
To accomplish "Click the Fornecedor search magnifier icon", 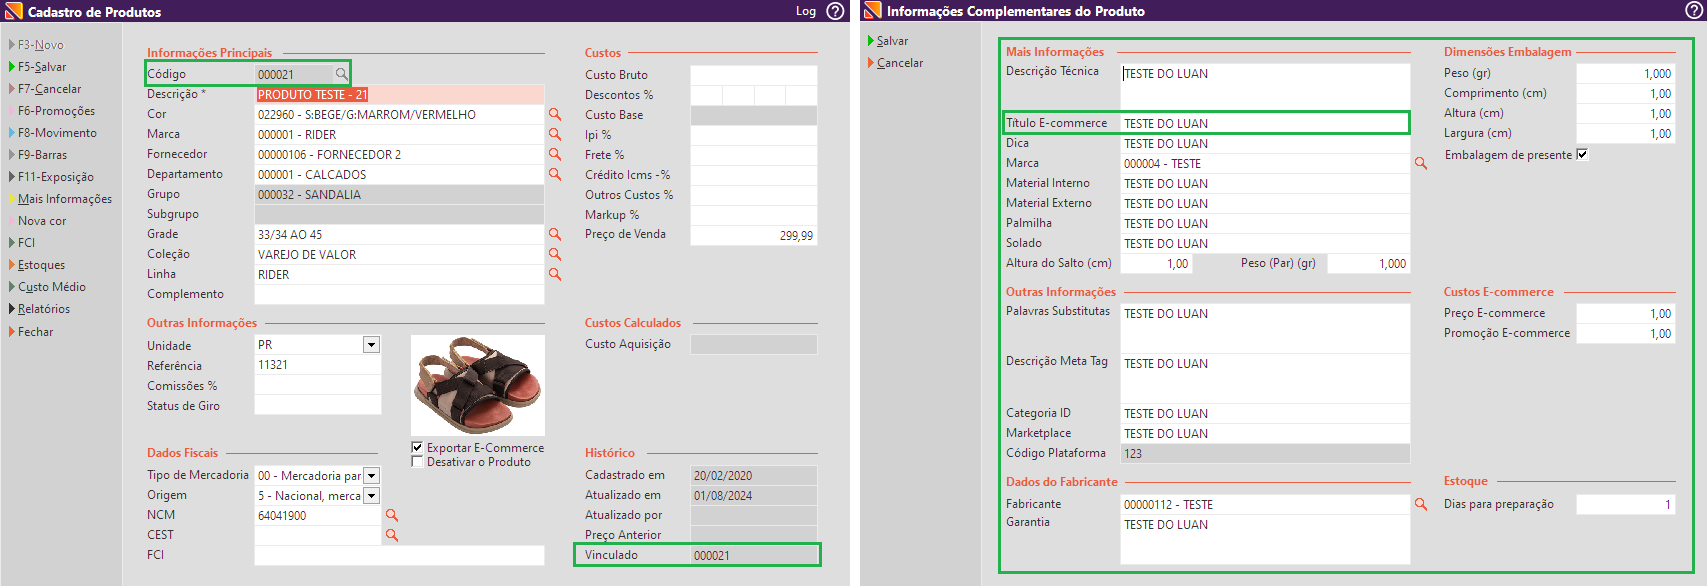I will pyautogui.click(x=555, y=154).
